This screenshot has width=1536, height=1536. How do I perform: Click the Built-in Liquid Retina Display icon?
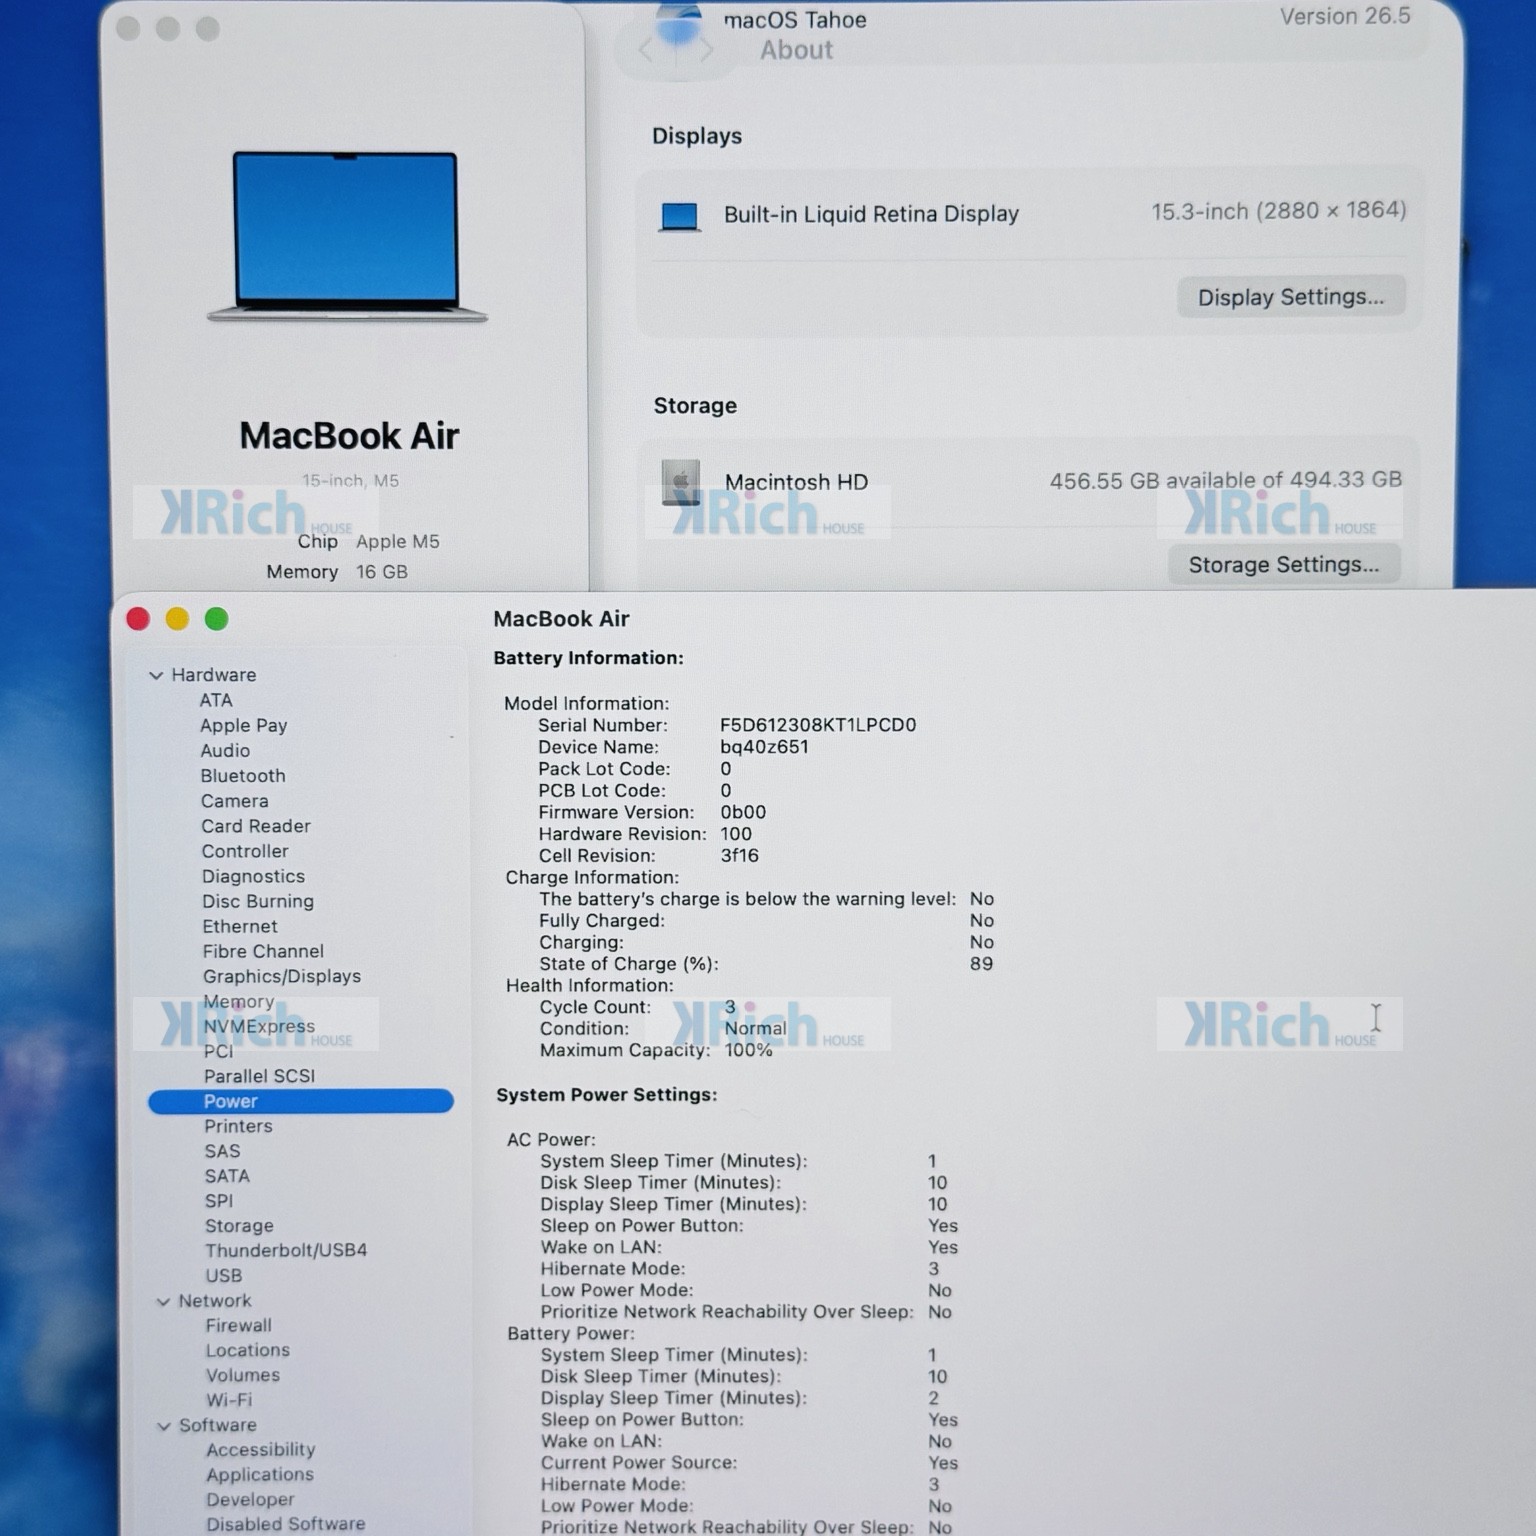[679, 216]
